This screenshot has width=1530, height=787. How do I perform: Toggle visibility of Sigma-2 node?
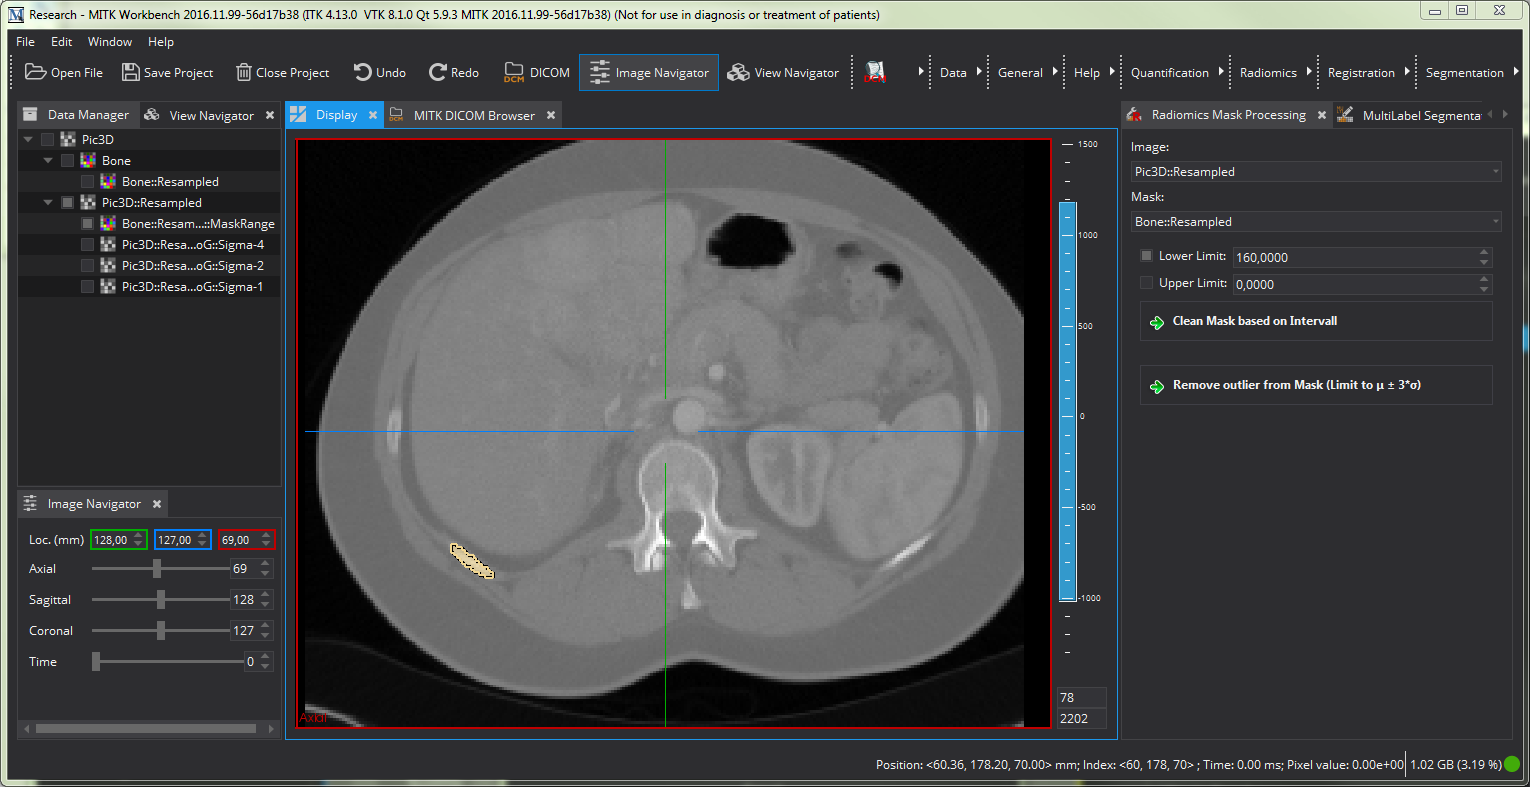(87, 266)
